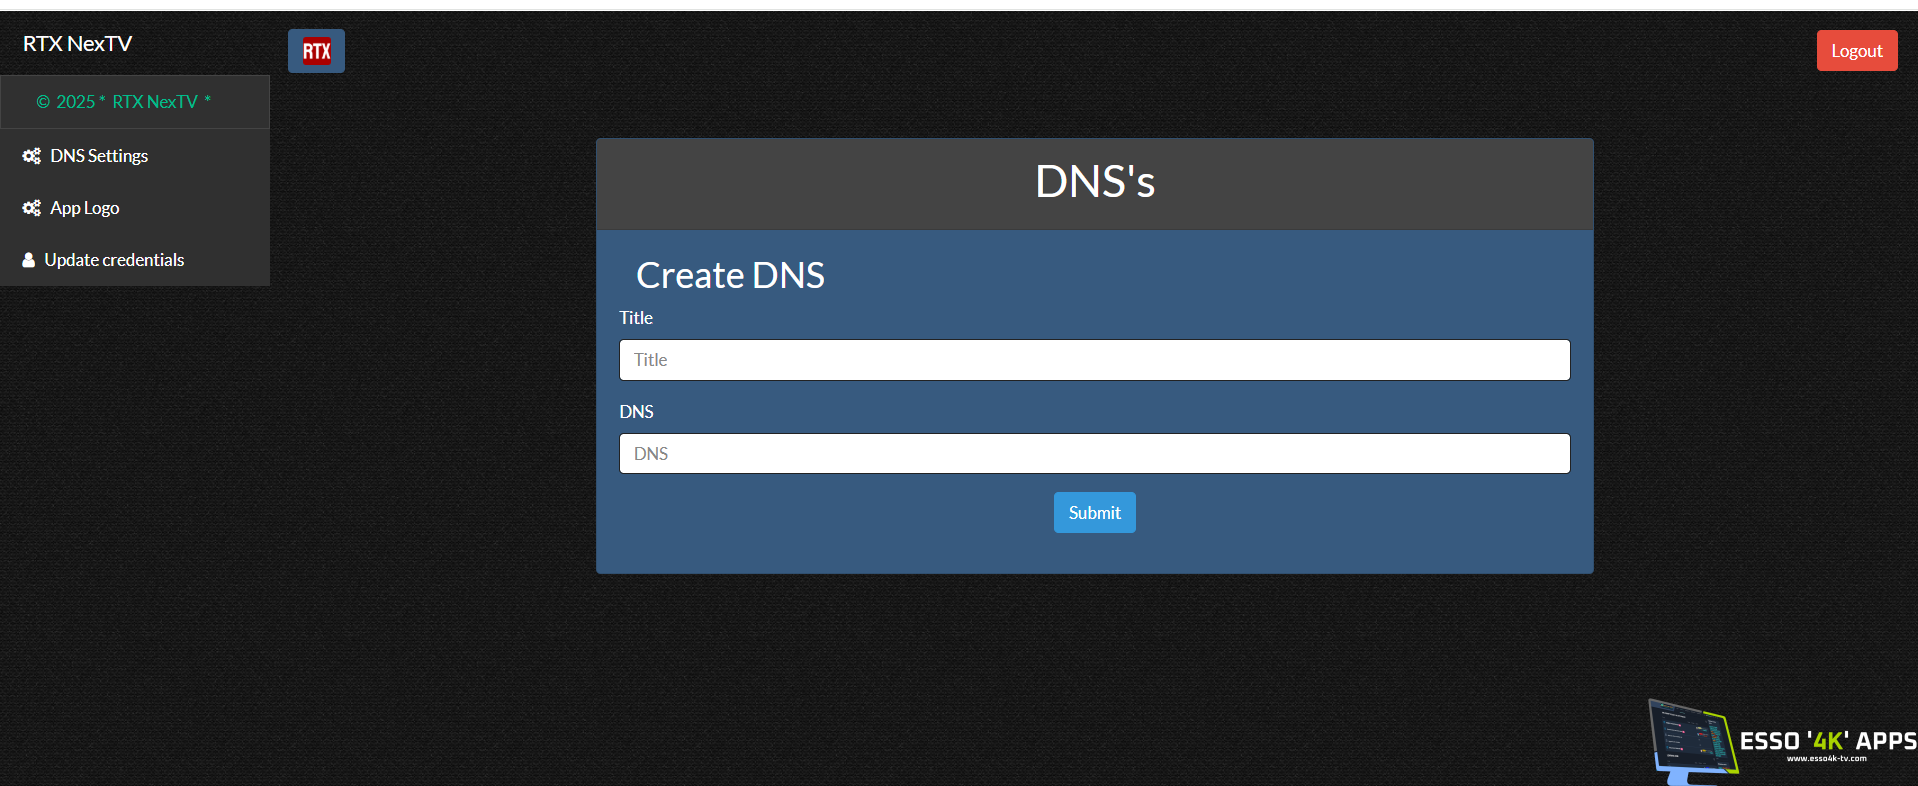Open the DNS Settings menu item
1918x786 pixels.
tap(99, 156)
